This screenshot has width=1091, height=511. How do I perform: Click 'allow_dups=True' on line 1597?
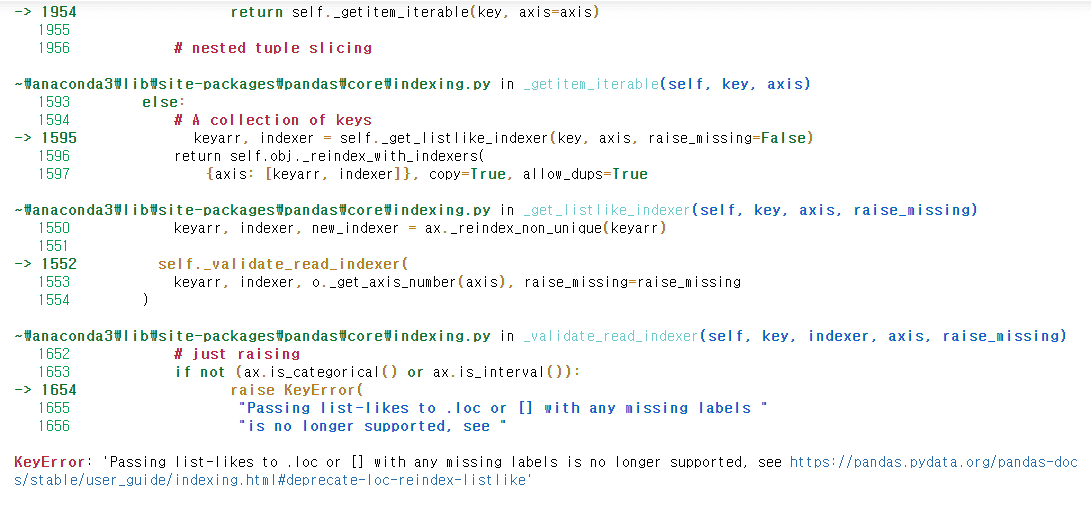(x=585, y=174)
